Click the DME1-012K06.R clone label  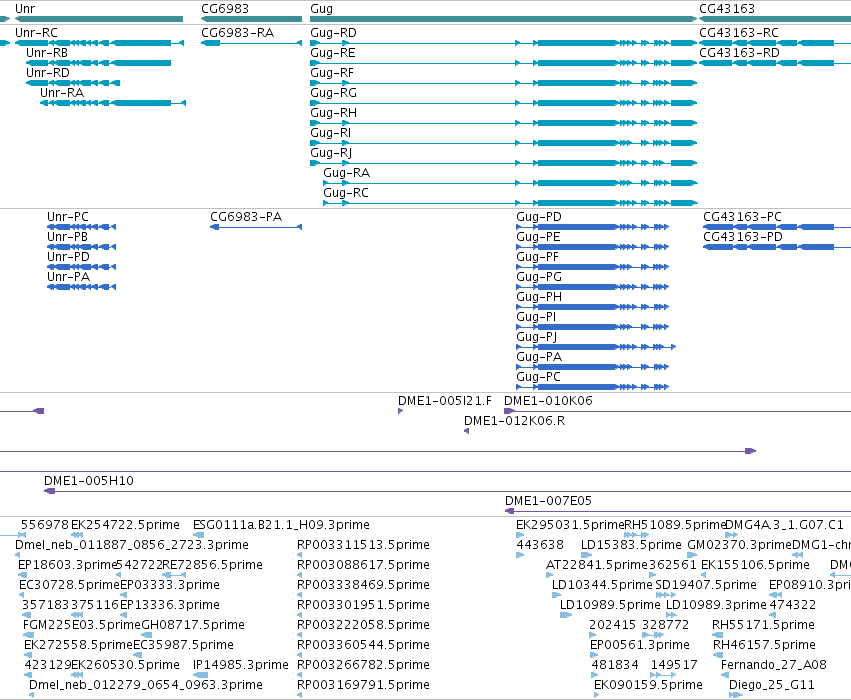(x=515, y=421)
